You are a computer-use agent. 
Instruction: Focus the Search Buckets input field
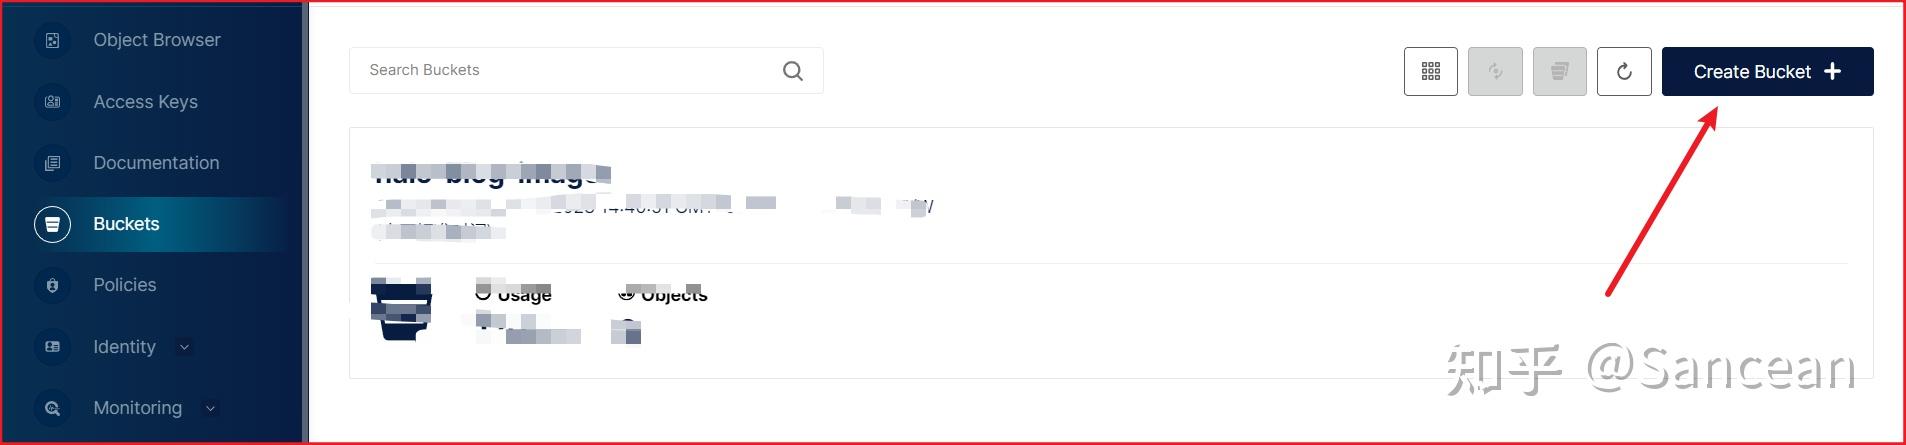(586, 70)
